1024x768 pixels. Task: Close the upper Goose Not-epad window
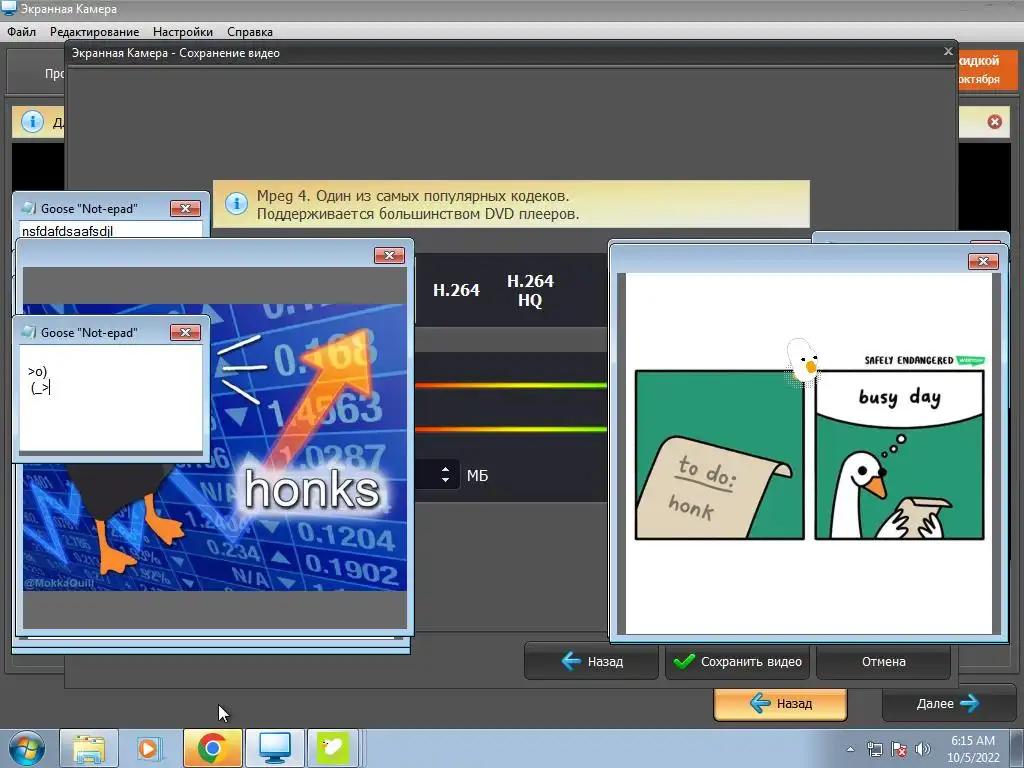coord(185,208)
